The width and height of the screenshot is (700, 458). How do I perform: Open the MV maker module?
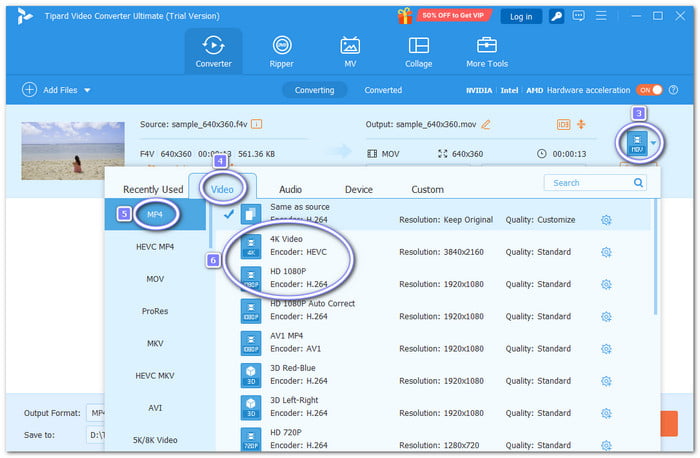[x=350, y=51]
